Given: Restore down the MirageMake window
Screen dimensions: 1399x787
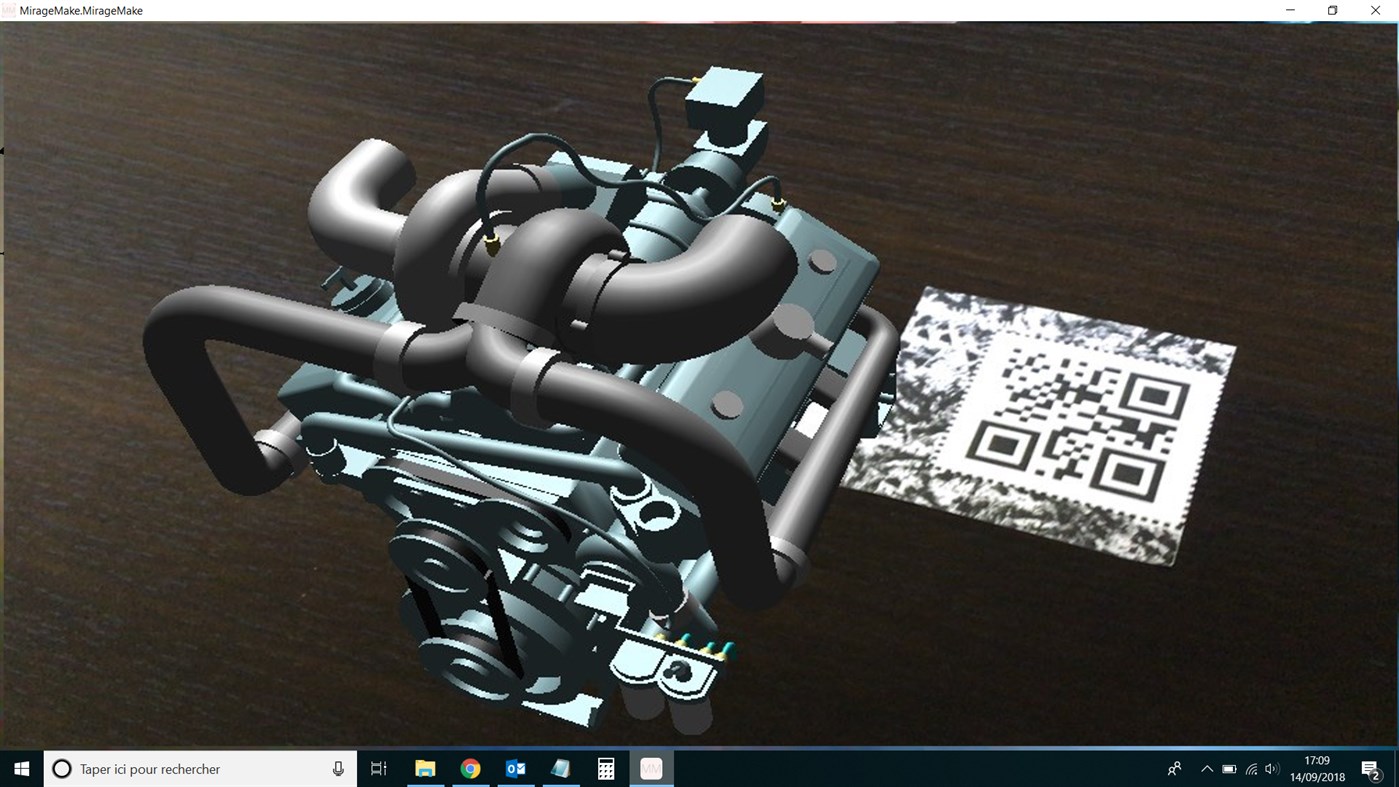Looking at the screenshot, I should pos(1332,10).
